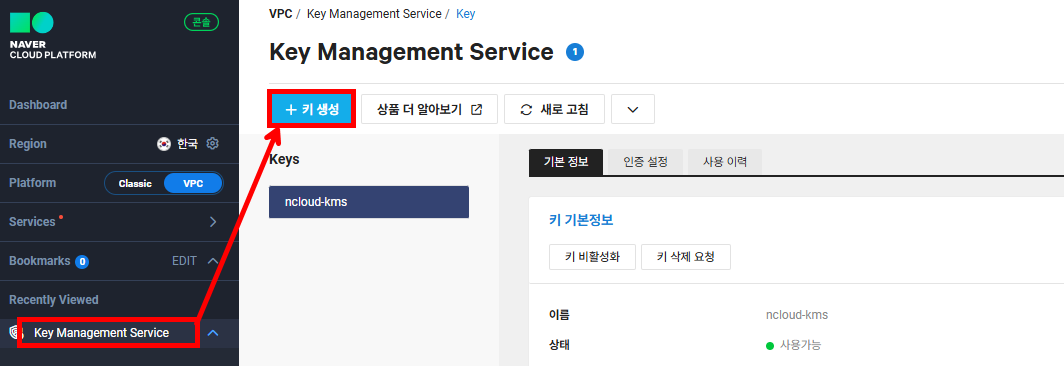Open Dashboard in the sidebar
This screenshot has width=1064, height=366.
coord(38,105)
